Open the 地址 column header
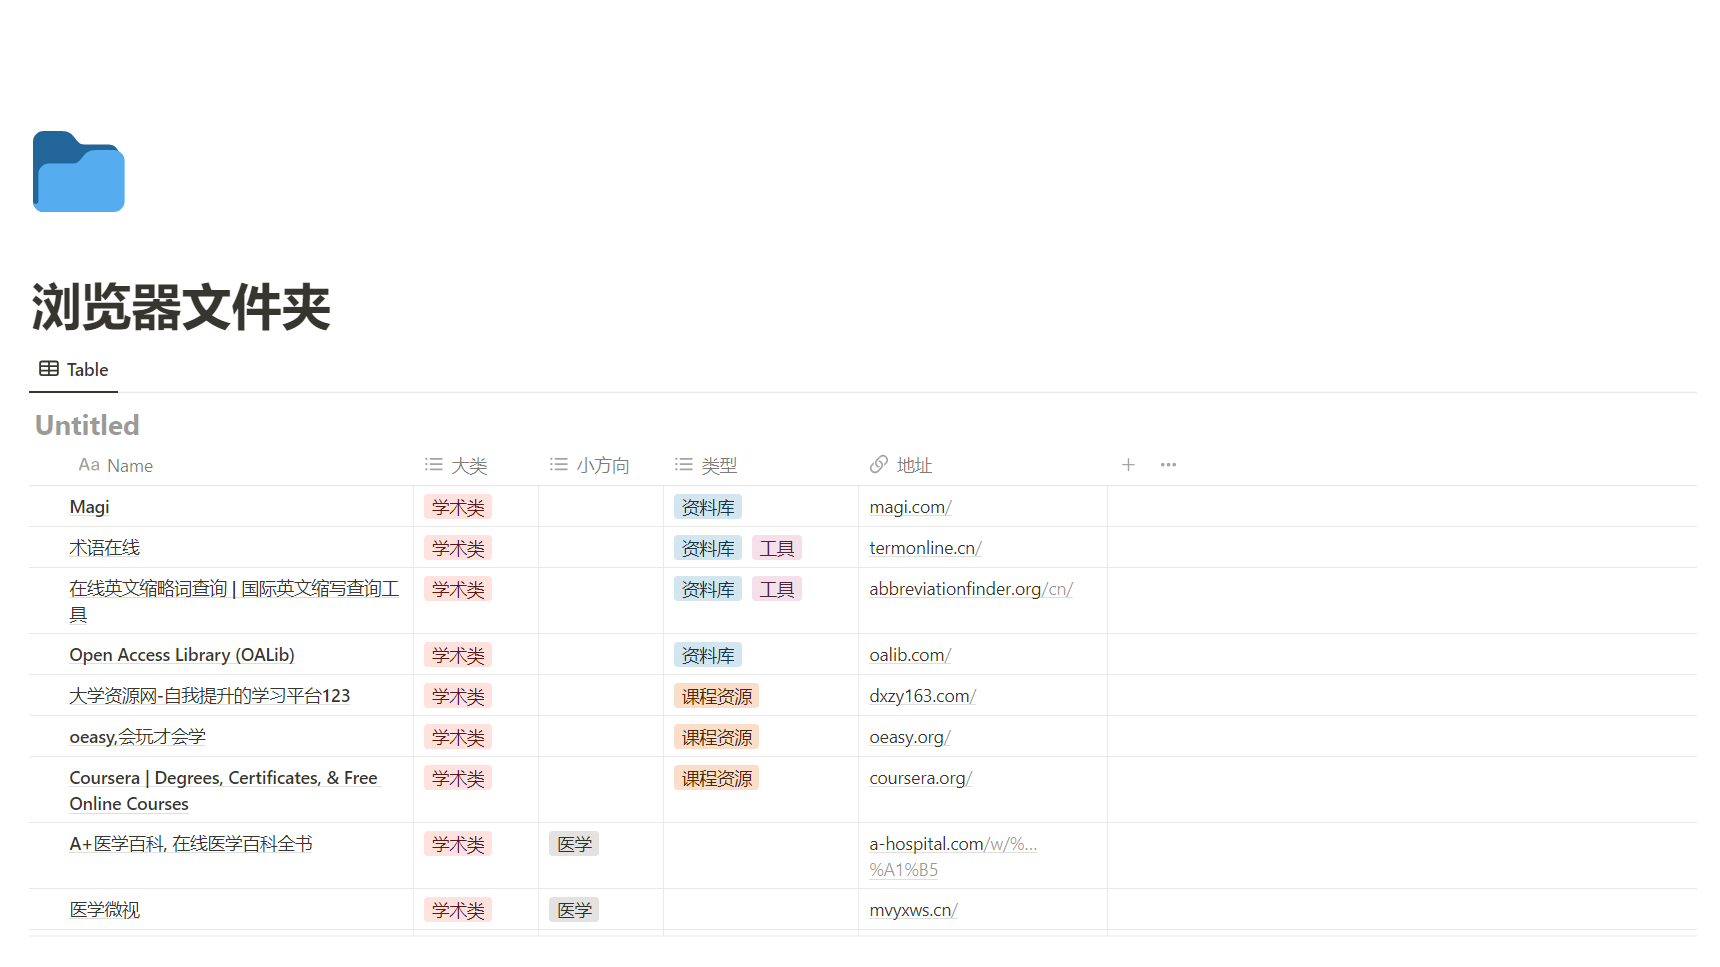Screen dimensions: 1720x967 [901, 465]
